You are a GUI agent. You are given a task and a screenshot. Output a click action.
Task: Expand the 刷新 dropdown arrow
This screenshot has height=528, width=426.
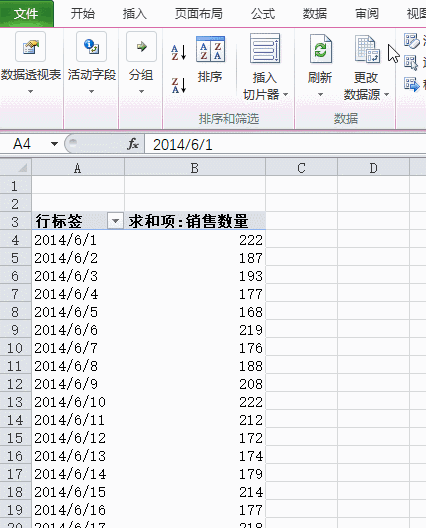320,94
